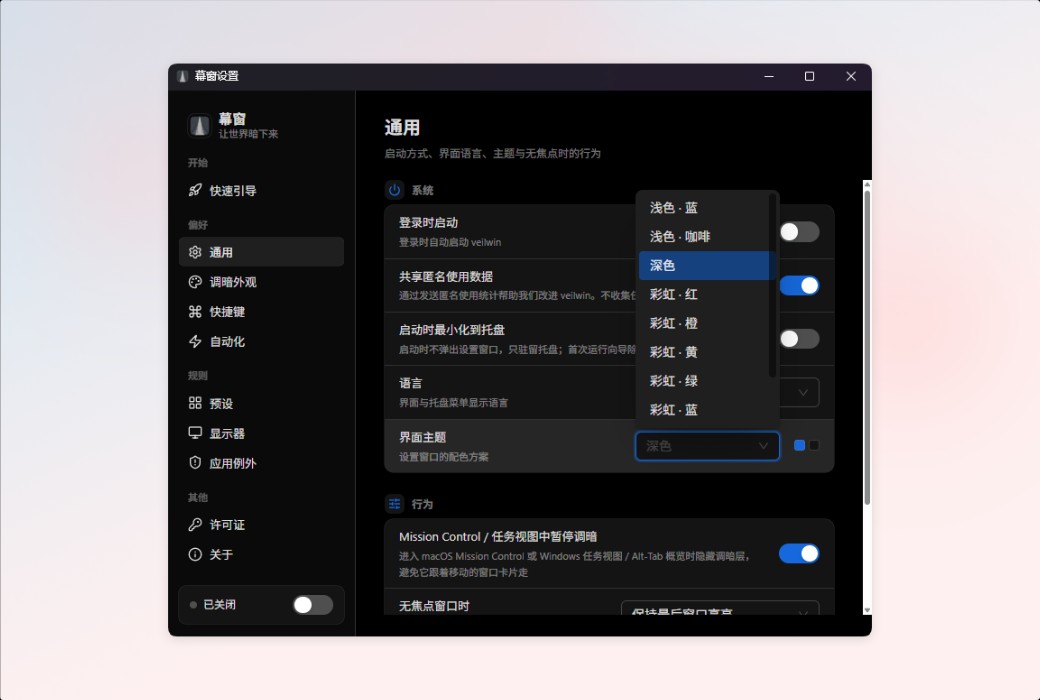Viewport: 1040px width, 700px height.
Task: Select 彩虹 · 橙 theme option
Action: tap(706, 323)
